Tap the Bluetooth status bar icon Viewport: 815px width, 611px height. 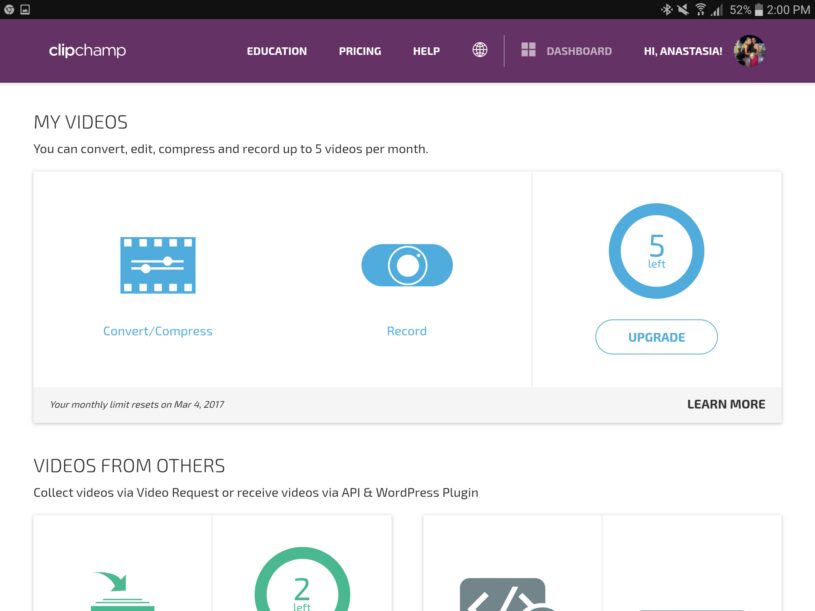click(x=666, y=9)
